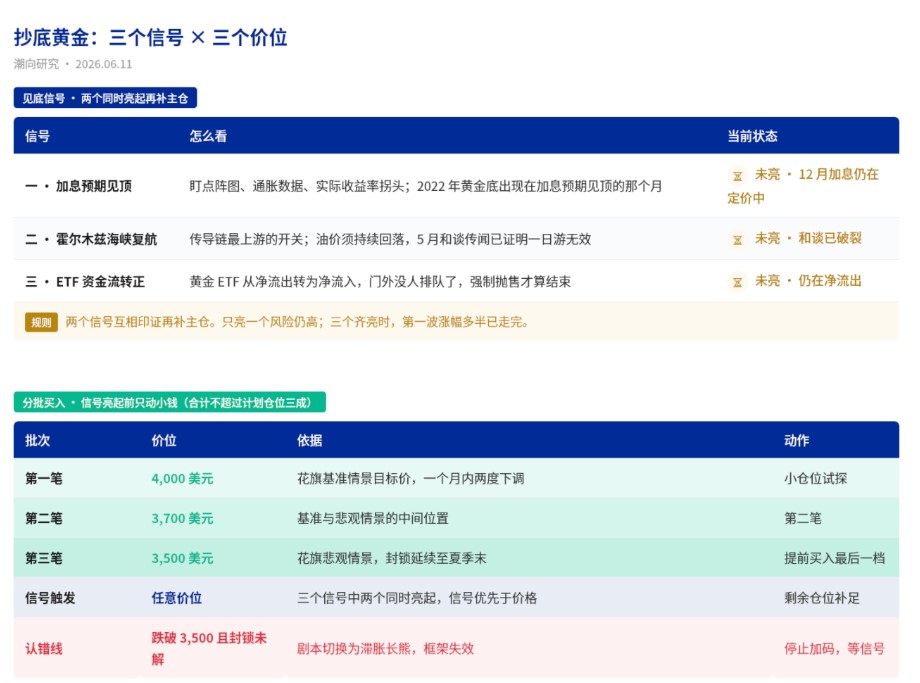
Task: Click the 价位 column header
Action: pyautogui.click(x=164, y=441)
